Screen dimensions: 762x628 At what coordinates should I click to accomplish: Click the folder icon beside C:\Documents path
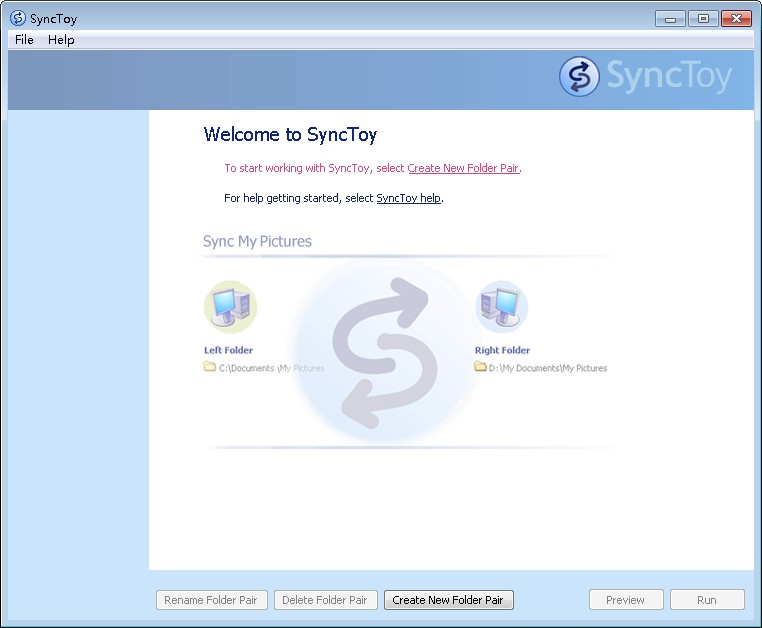pos(209,367)
